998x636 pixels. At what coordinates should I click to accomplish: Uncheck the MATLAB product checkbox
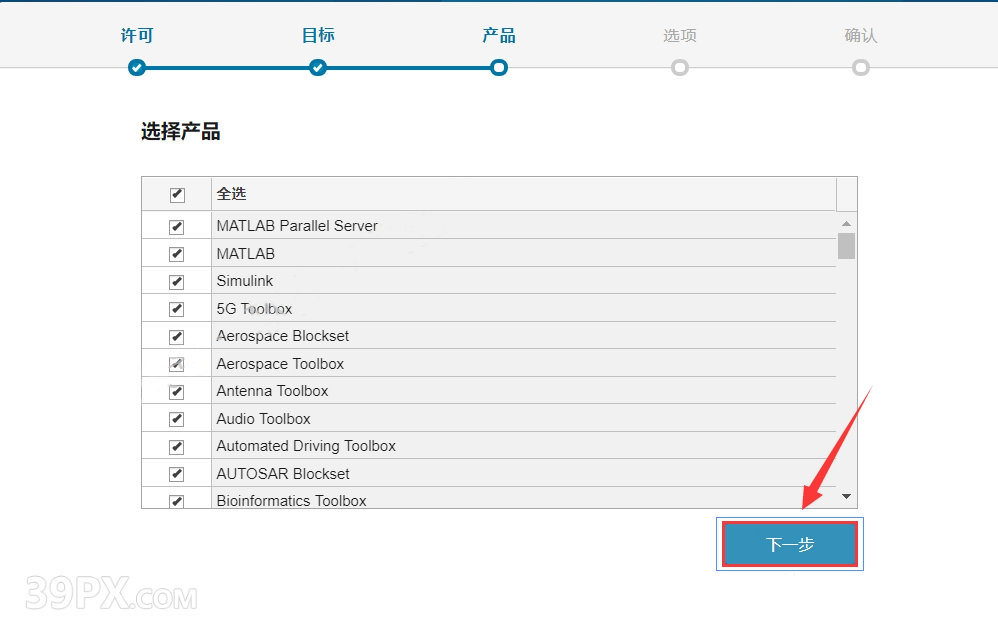tap(176, 254)
